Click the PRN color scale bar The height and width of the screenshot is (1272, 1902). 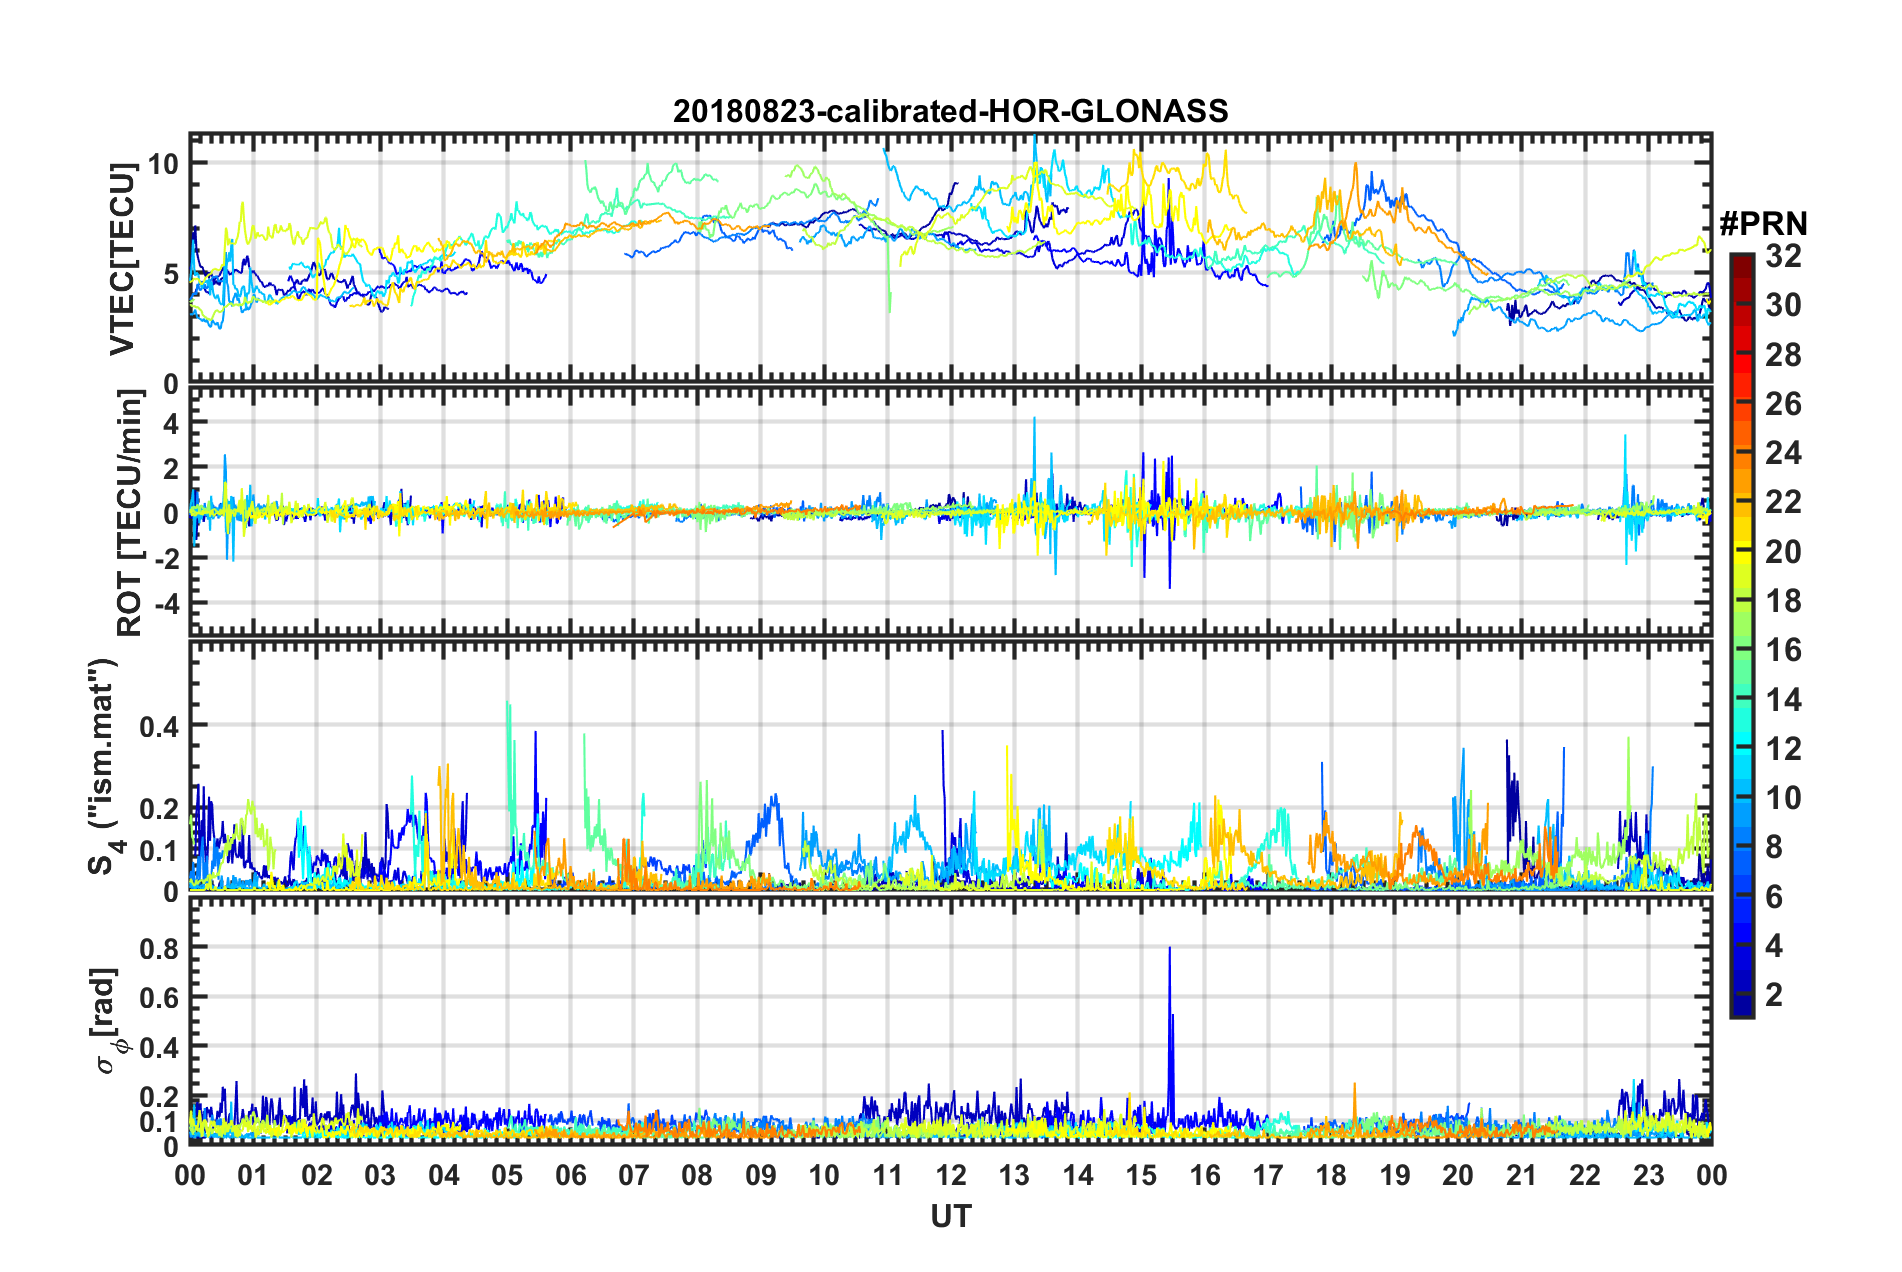click(x=1741, y=636)
